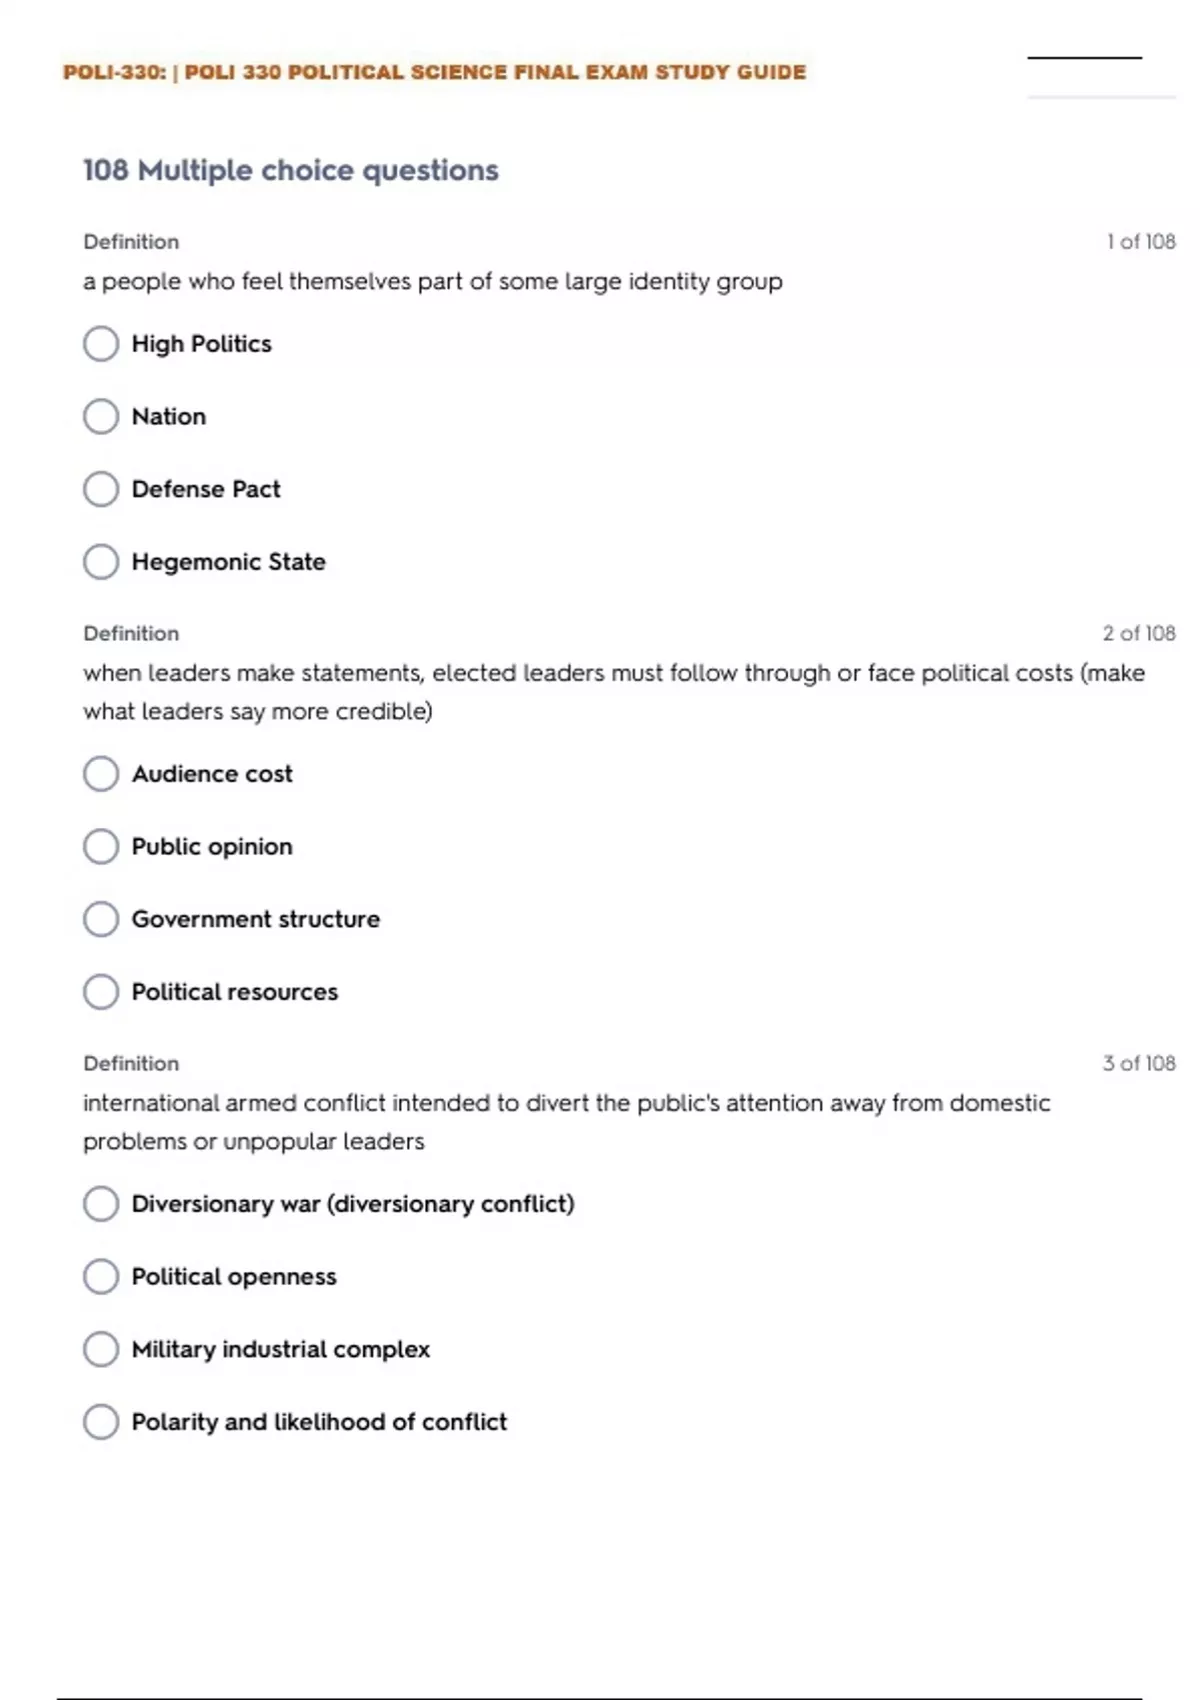Click the 3 of 108 question counter
Screen dimensions: 1200x1700
[1138, 1064]
